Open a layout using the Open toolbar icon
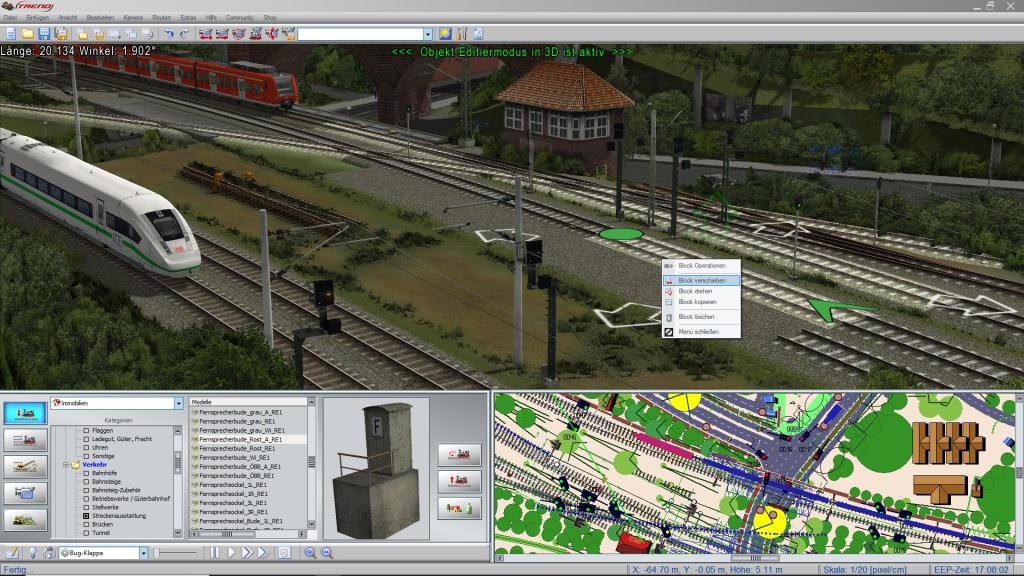The image size is (1024, 576). click(x=28, y=33)
